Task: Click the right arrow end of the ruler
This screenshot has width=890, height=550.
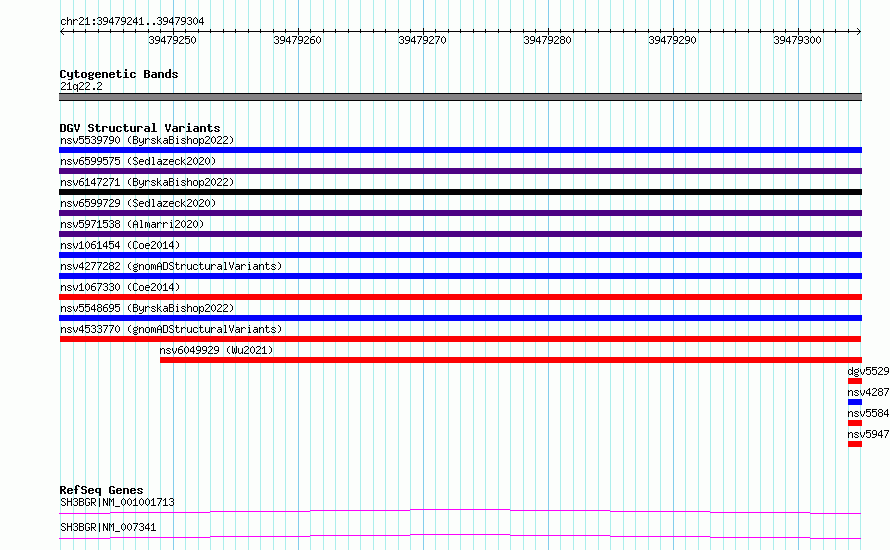Action: (x=859, y=31)
